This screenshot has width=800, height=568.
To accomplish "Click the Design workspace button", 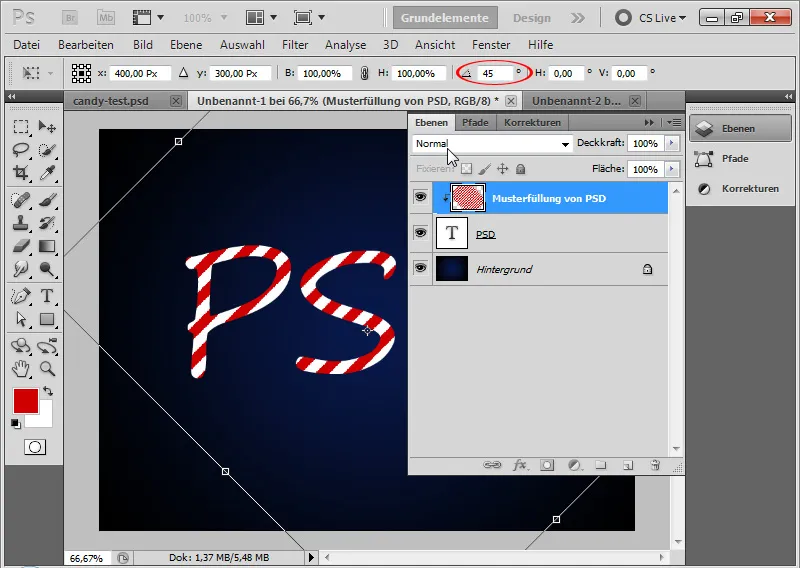I will pos(532,18).
